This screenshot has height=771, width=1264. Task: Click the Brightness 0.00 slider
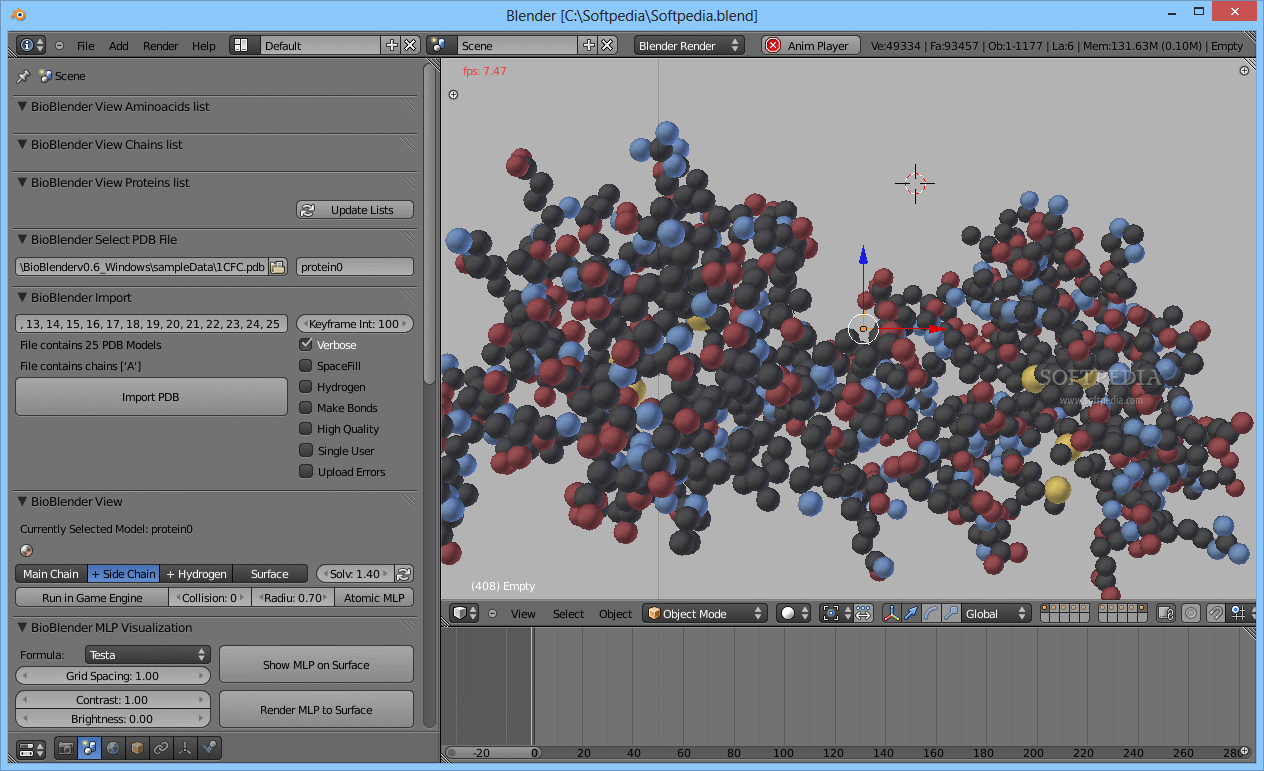(x=113, y=719)
